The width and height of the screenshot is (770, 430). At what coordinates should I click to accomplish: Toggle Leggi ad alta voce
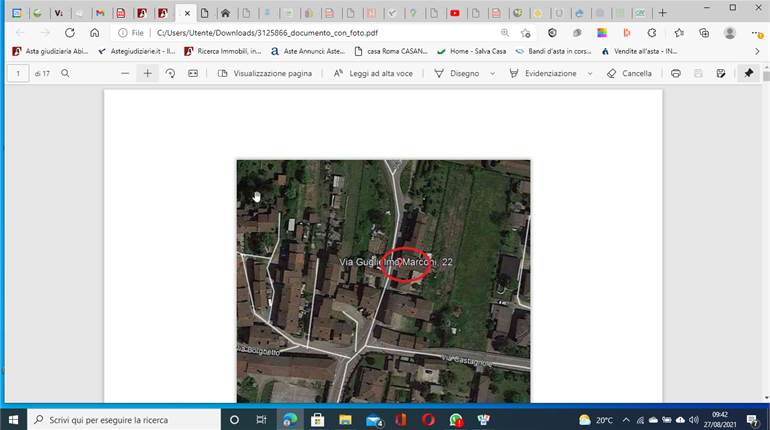(x=373, y=73)
